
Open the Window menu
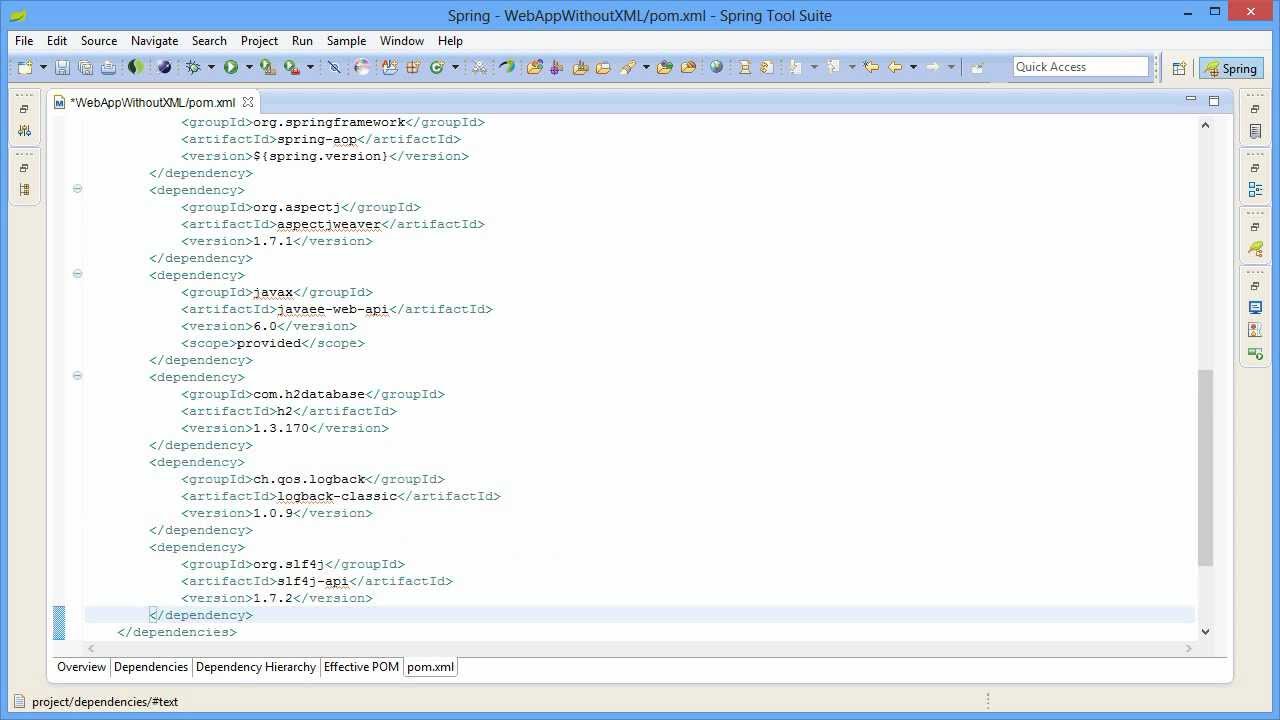pos(402,41)
